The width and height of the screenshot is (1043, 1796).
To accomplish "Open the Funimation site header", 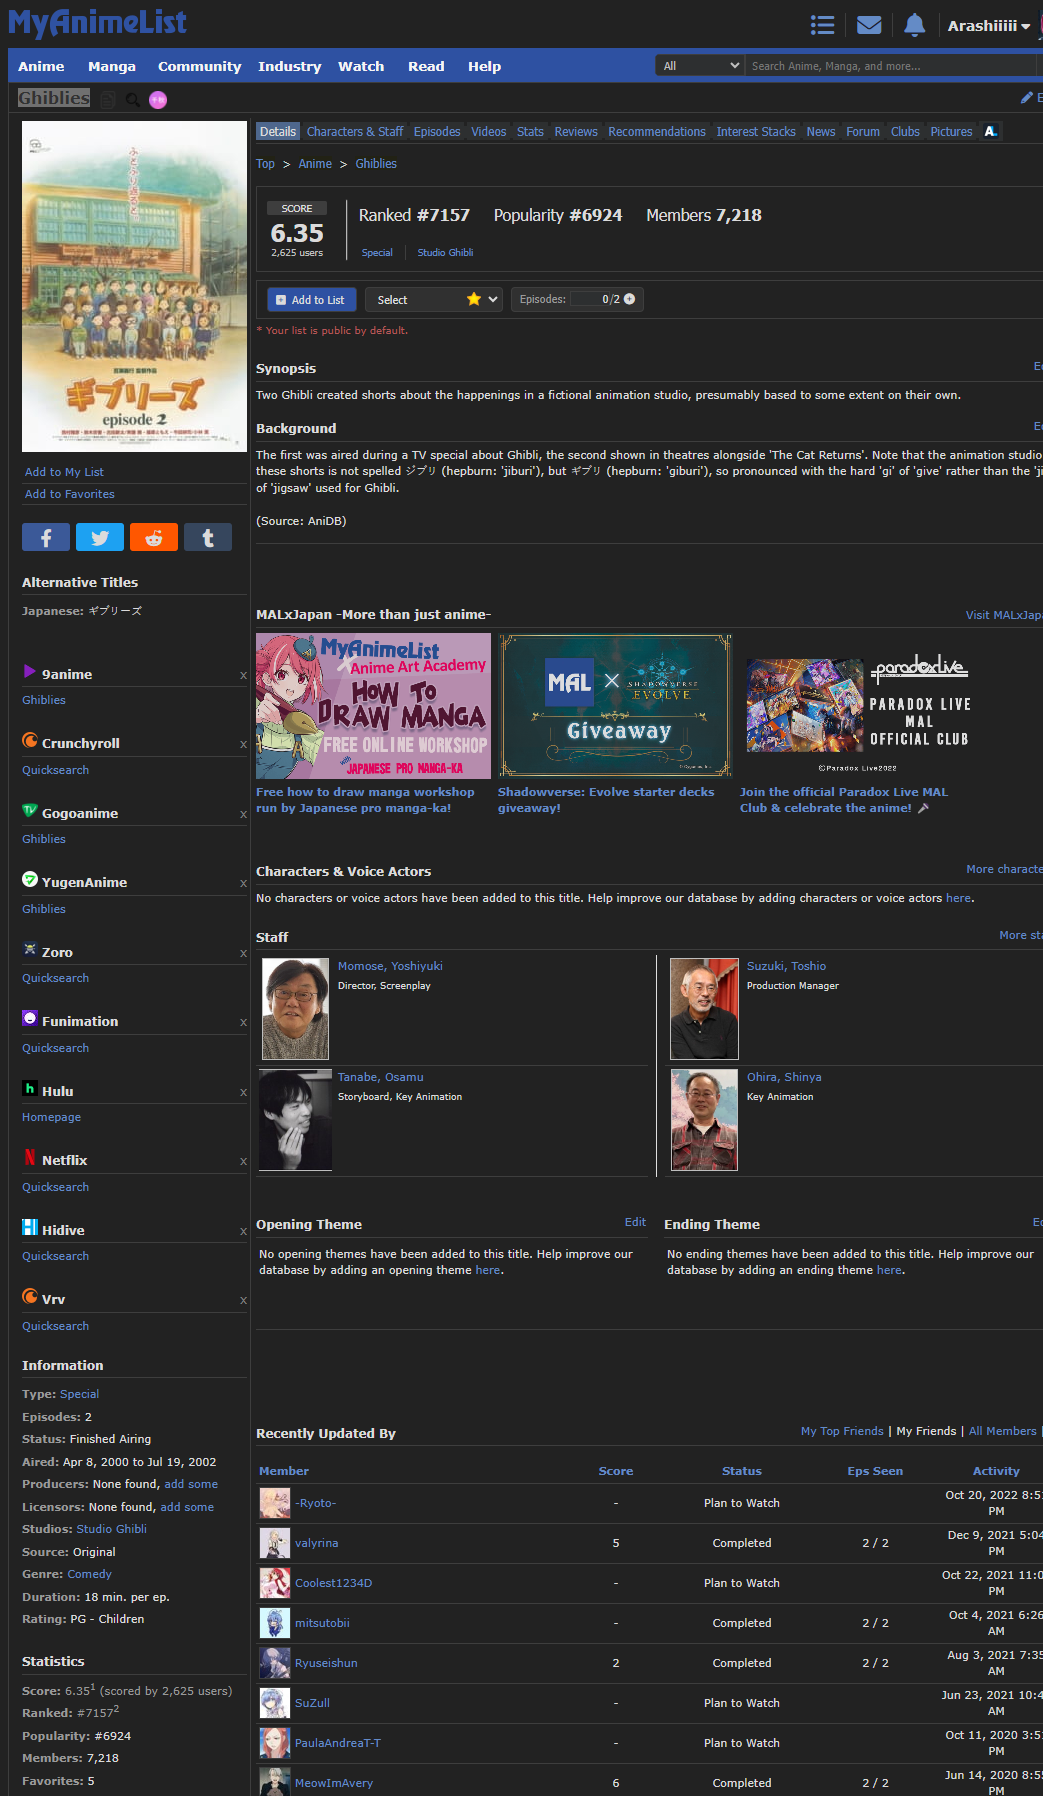I will click(x=79, y=1021).
